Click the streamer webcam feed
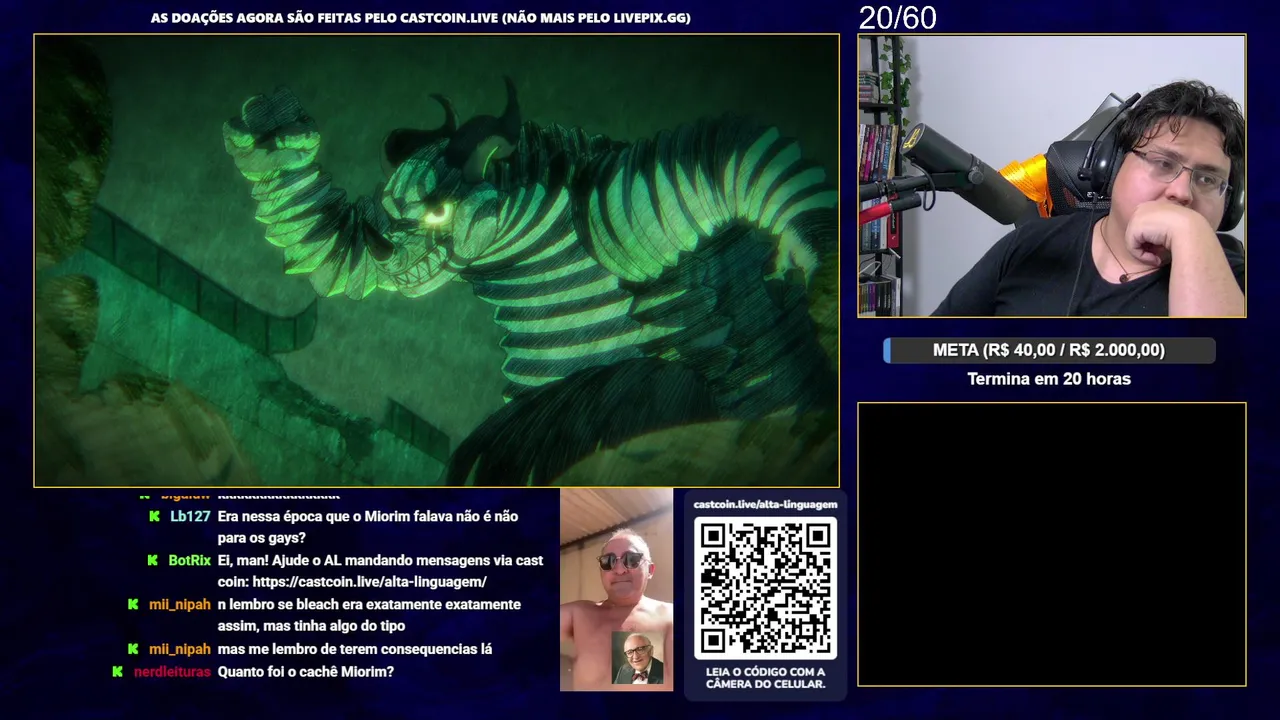1280x720 pixels. (1051, 176)
